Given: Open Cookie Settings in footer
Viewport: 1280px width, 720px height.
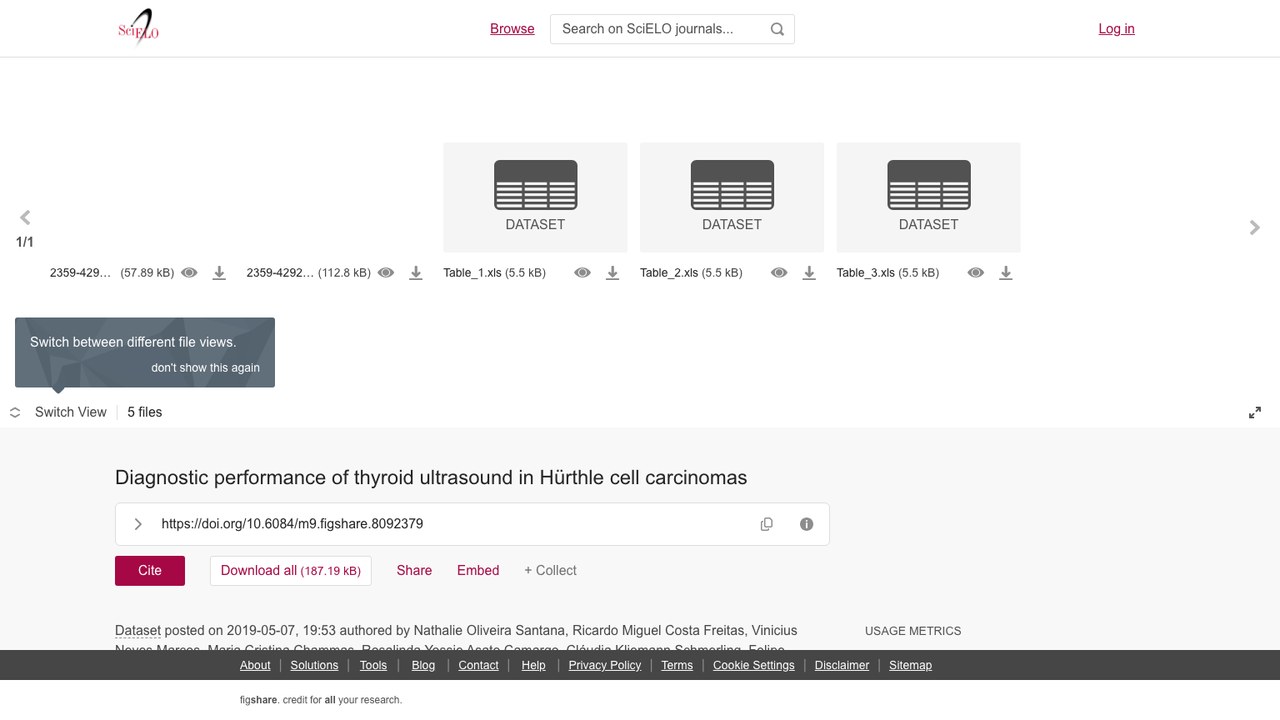Looking at the screenshot, I should [754, 665].
